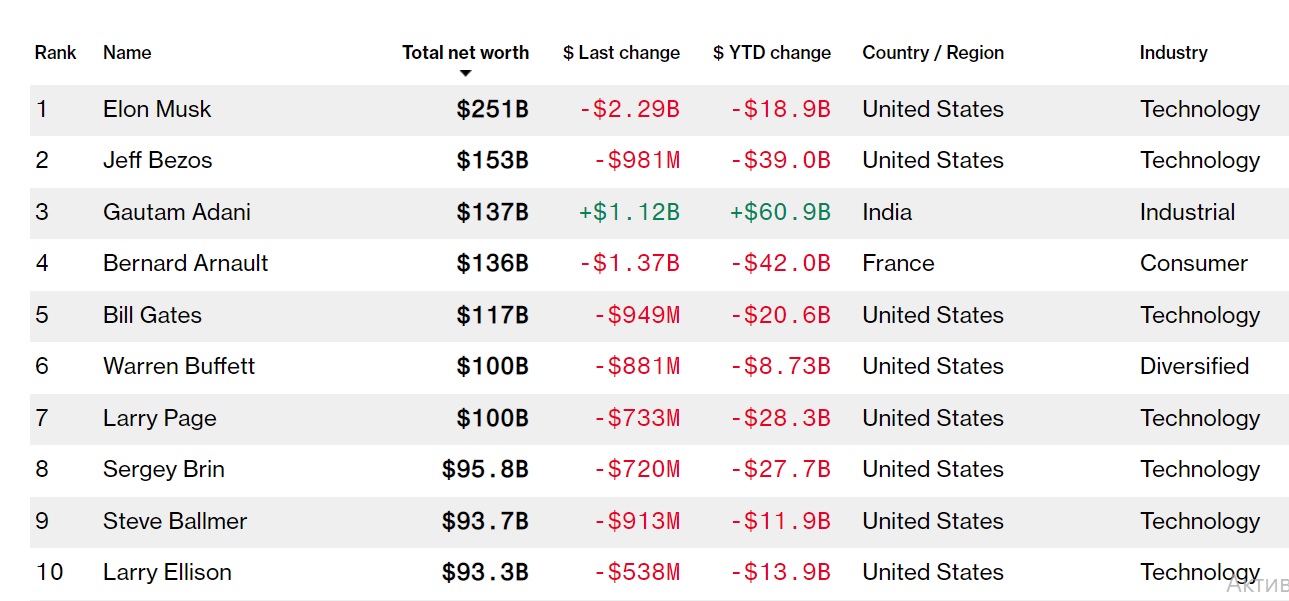1289x601 pixels.
Task: Sort table by Rank column header
Action: 55,53
